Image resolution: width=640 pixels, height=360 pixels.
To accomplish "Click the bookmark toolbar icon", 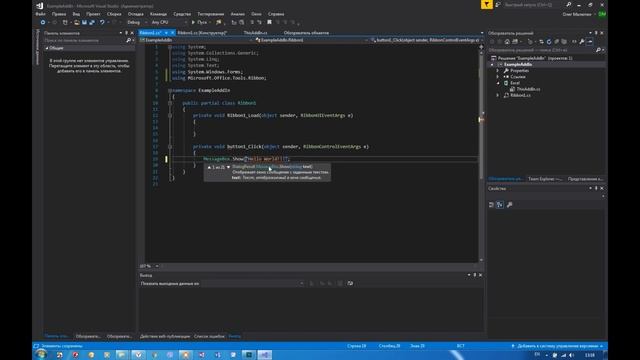I will pyautogui.click(x=269, y=22).
